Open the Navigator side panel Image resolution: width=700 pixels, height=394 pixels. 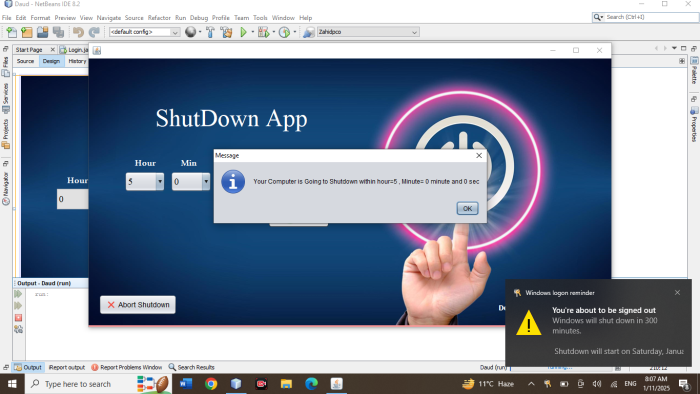tap(5, 188)
